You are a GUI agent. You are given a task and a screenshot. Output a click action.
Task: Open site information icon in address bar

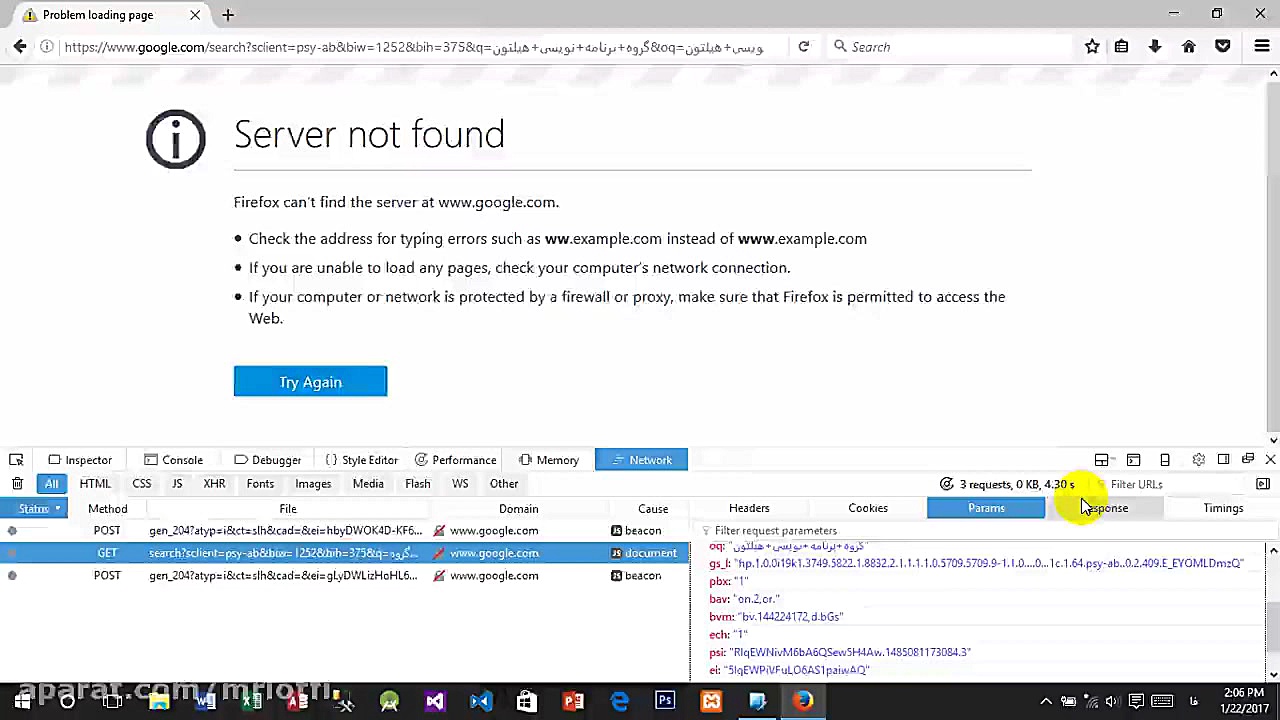[x=46, y=47]
